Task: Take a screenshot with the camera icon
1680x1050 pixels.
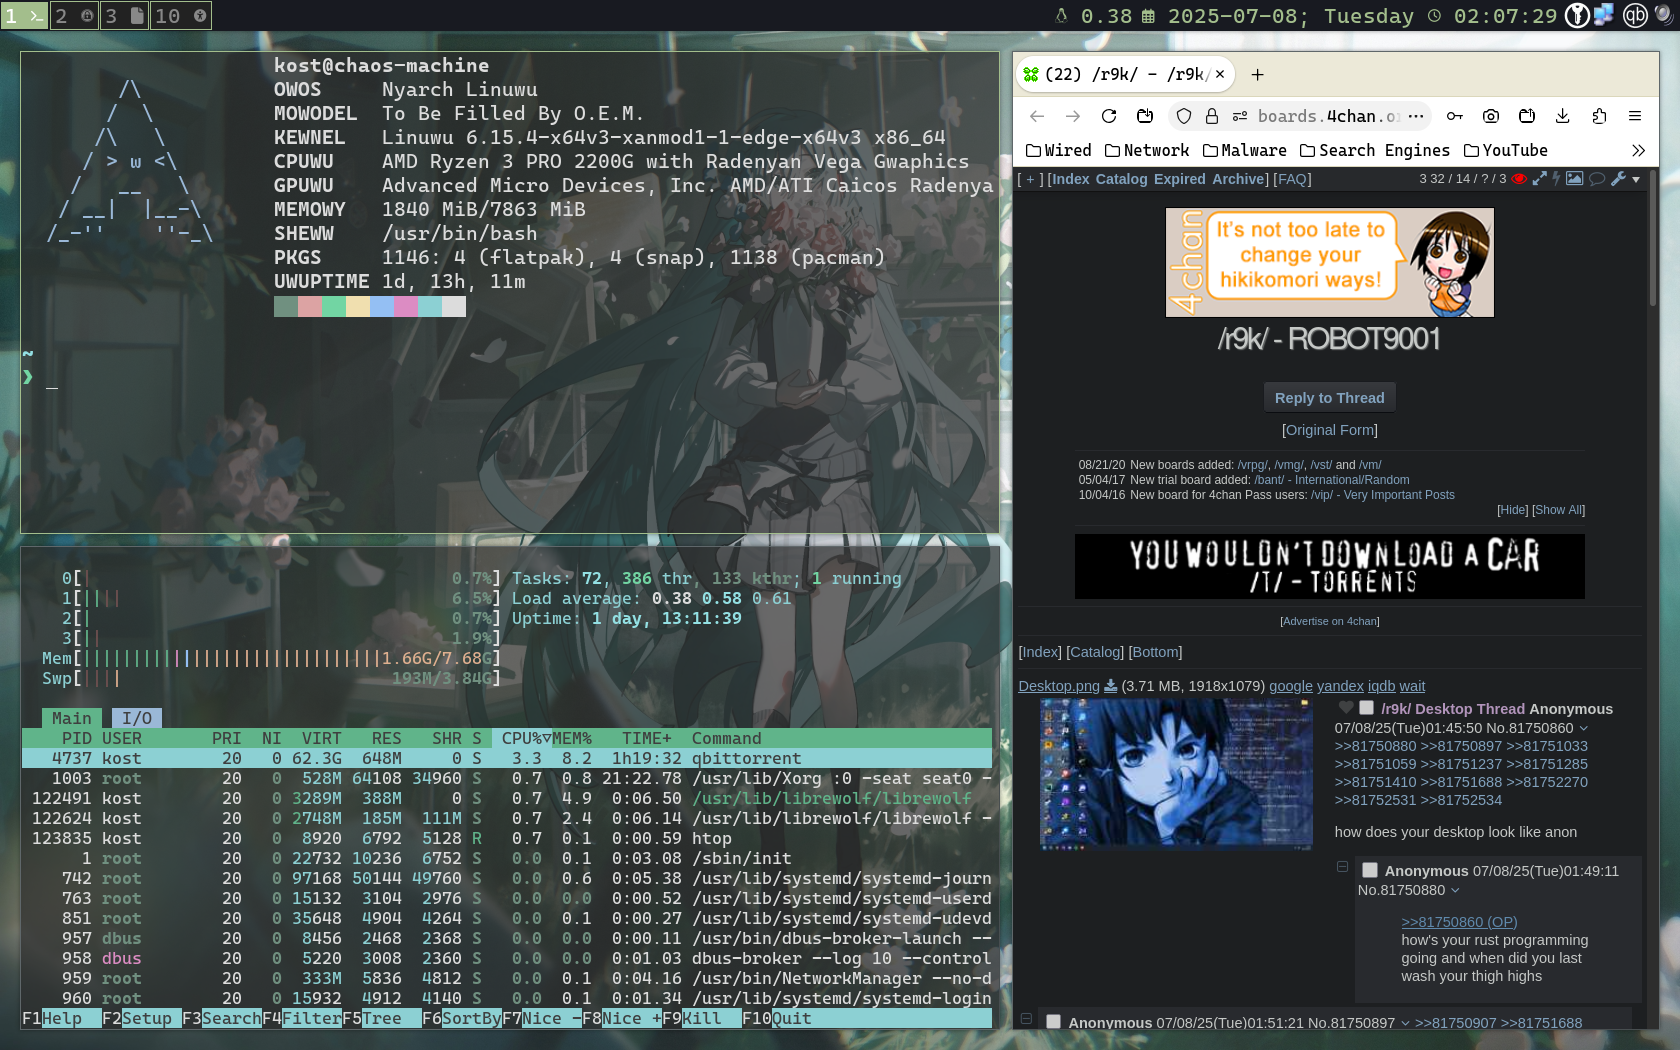Action: point(1491,116)
